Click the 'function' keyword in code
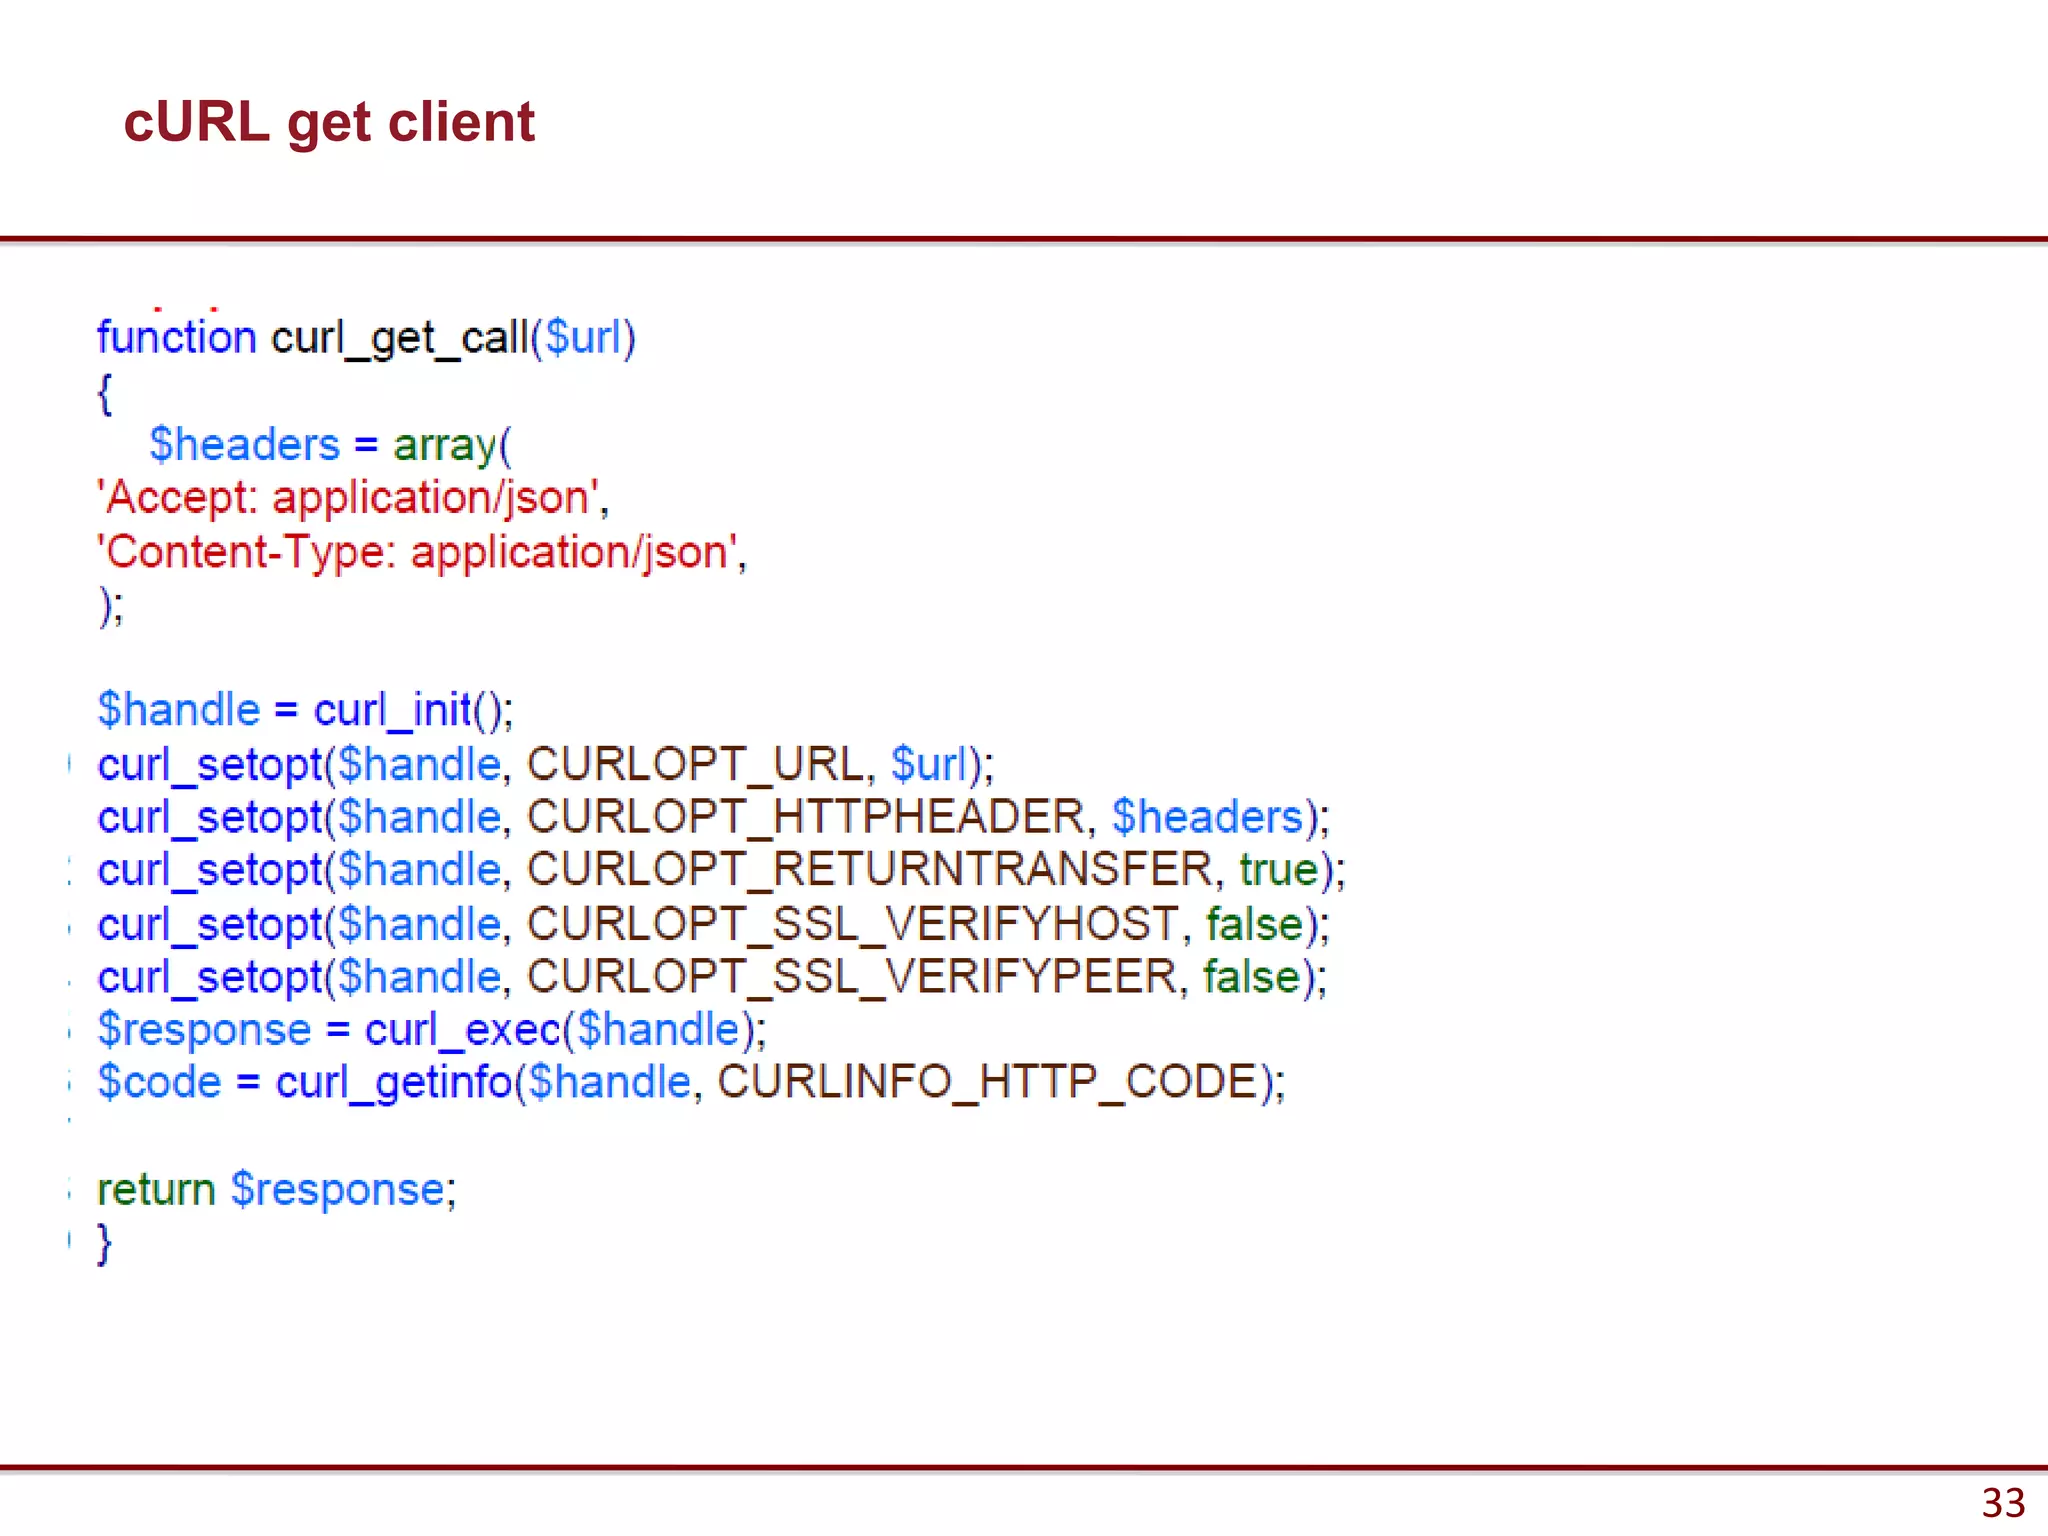This screenshot has height=1536, width=2048. point(176,337)
